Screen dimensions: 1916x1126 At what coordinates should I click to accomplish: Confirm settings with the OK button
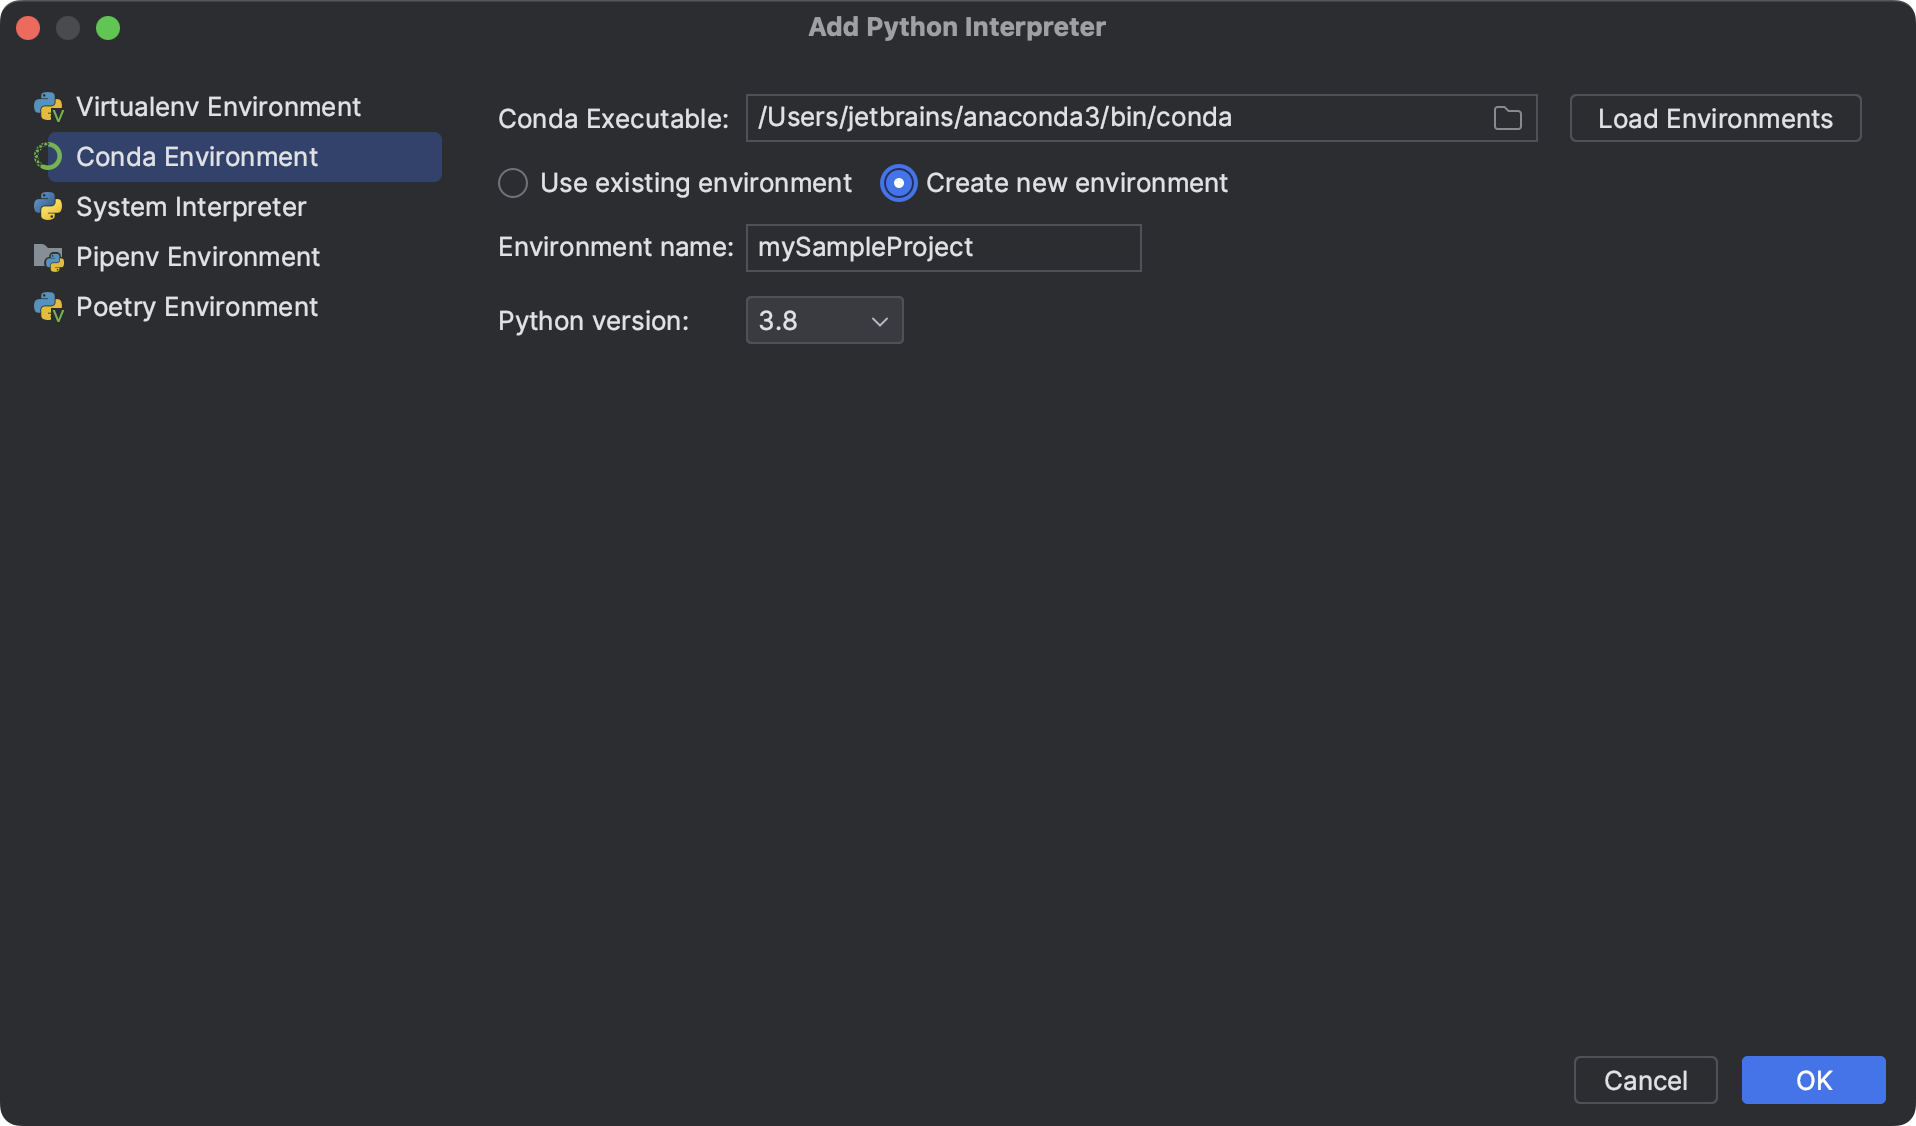1812,1080
